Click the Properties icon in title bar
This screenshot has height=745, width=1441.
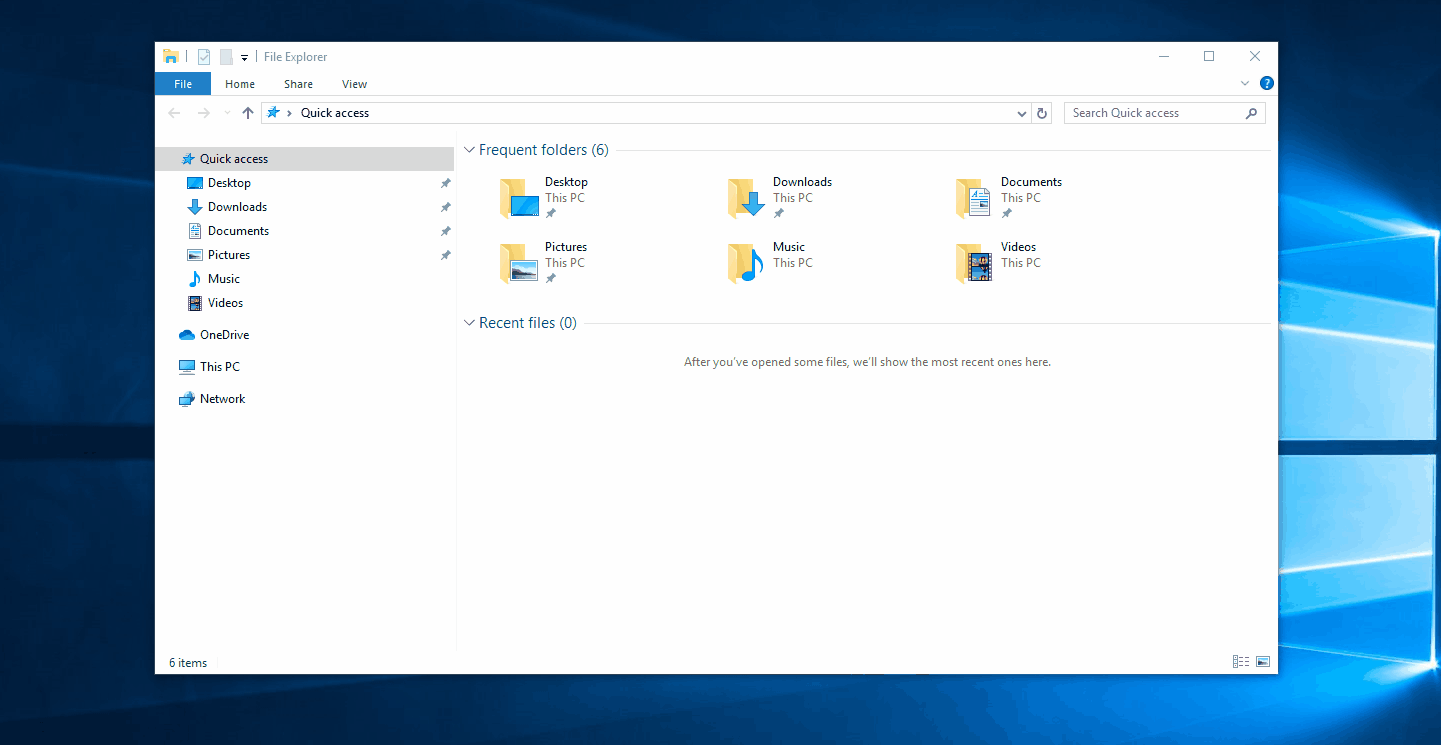tap(204, 57)
